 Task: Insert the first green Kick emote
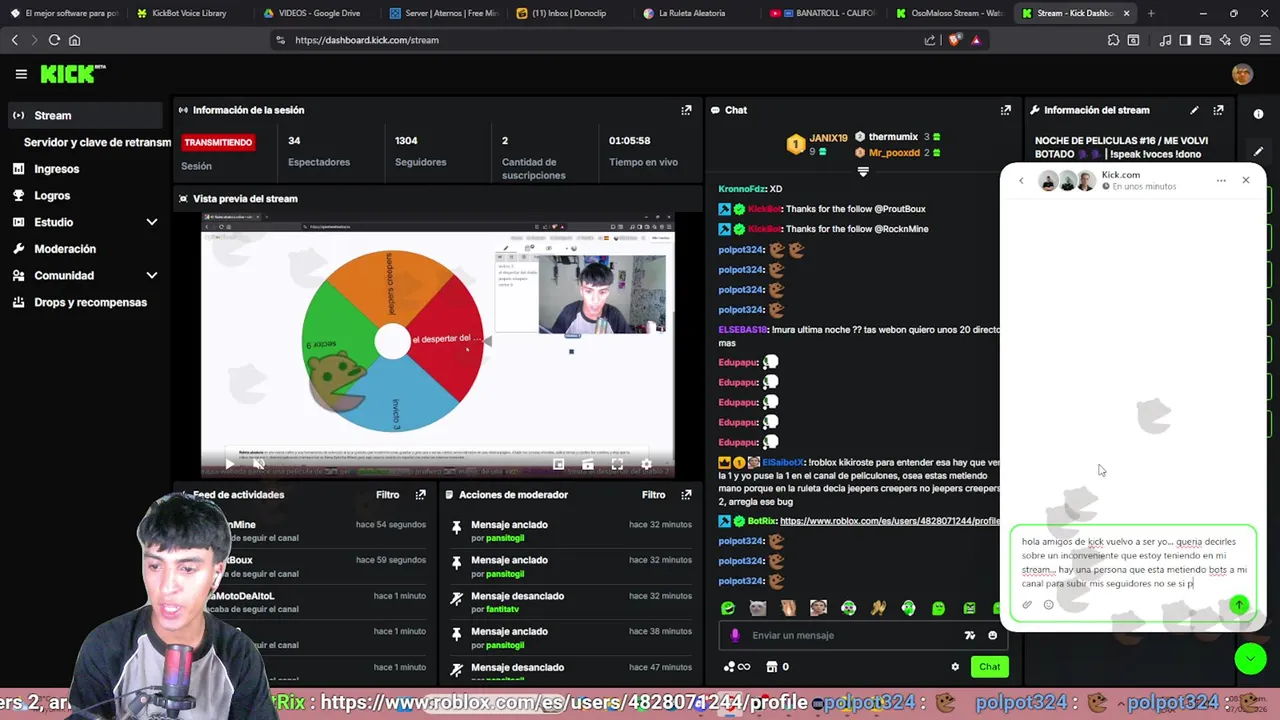(728, 608)
